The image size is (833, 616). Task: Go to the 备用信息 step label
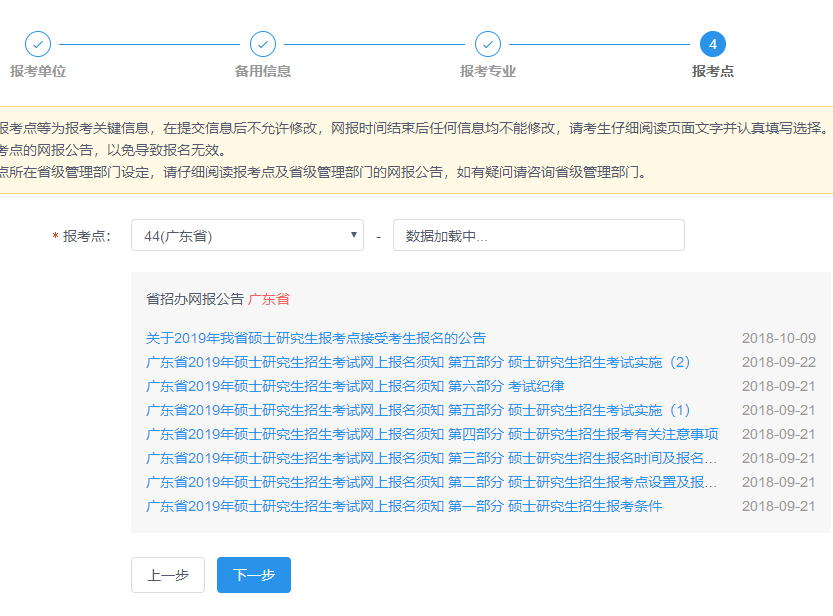pos(263,72)
